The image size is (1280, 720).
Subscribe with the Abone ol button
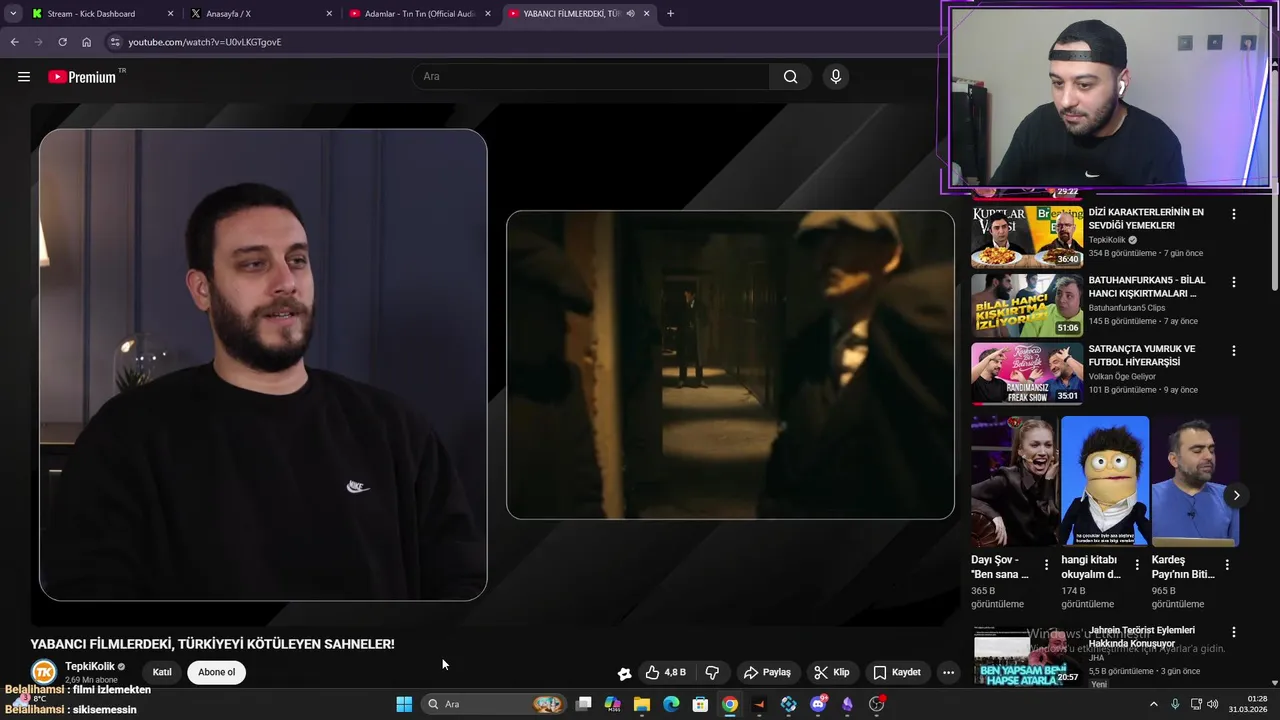tap(216, 672)
